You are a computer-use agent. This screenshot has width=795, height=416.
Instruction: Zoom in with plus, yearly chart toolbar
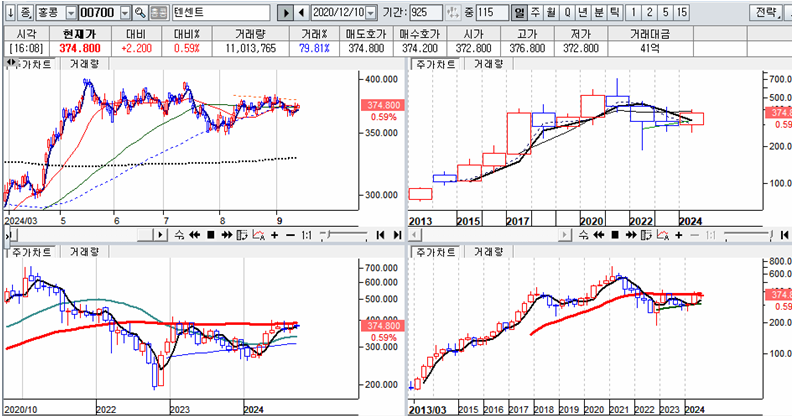(678, 235)
